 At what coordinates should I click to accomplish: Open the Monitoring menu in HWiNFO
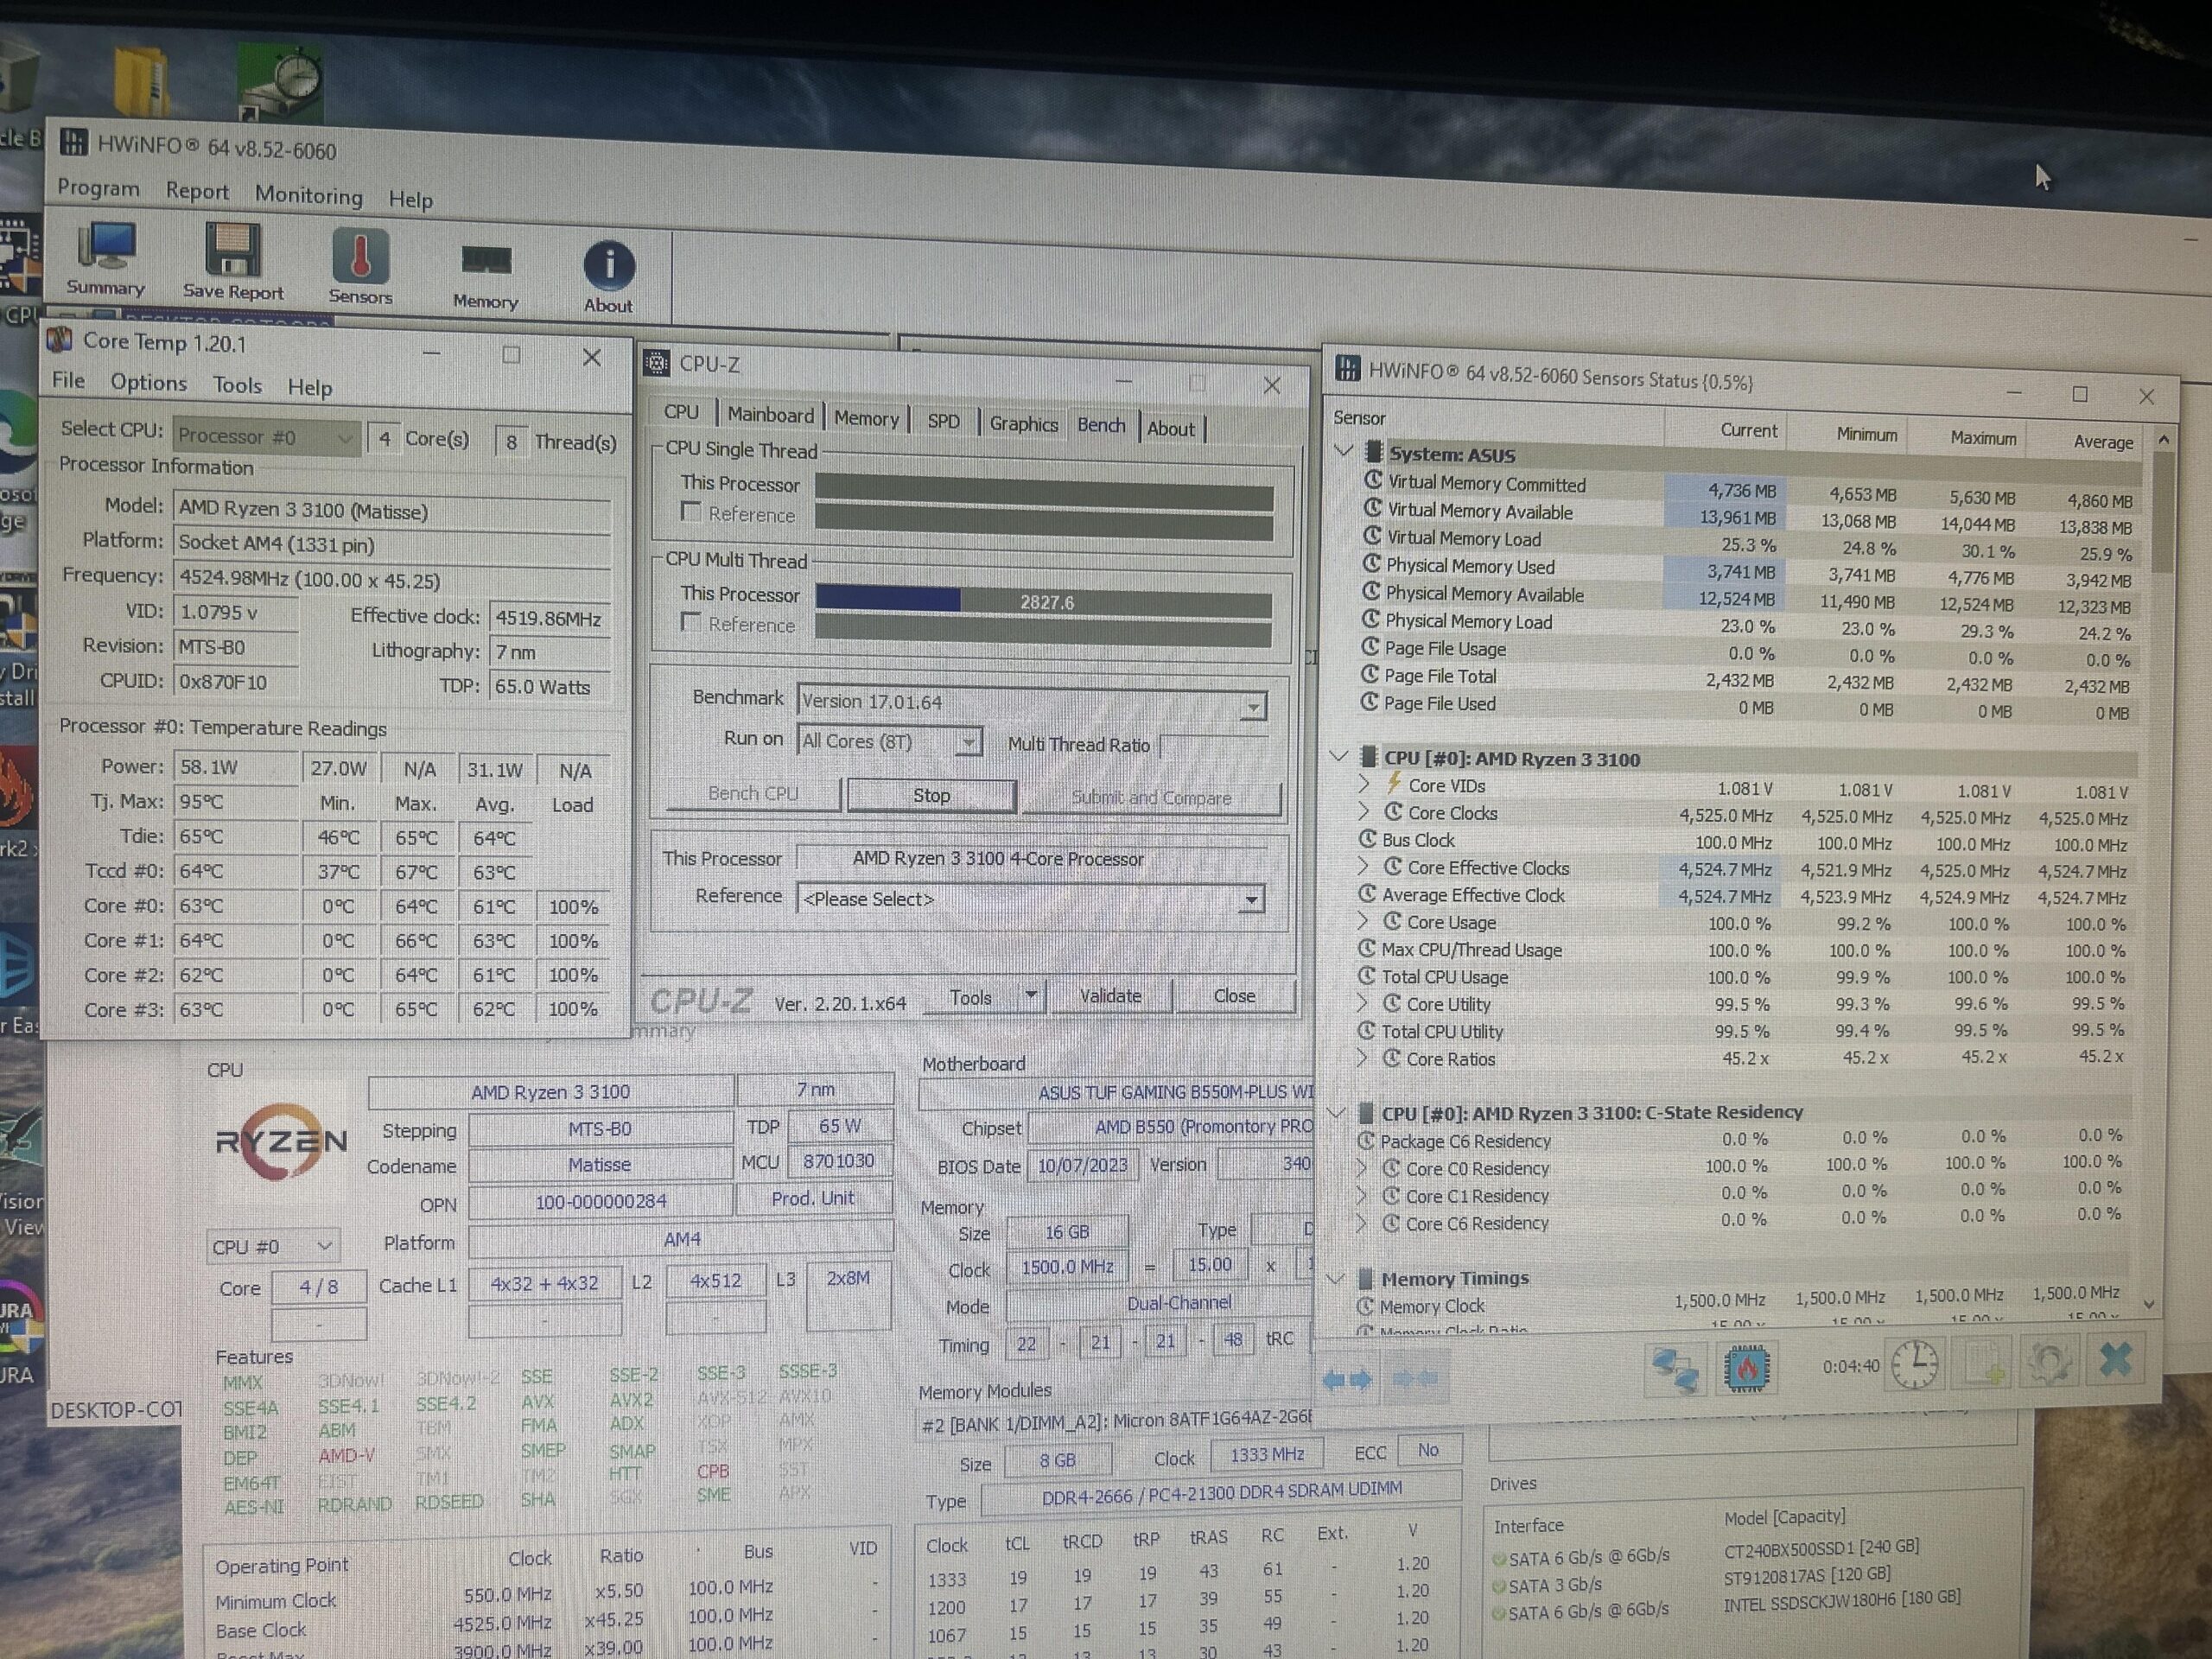[309, 195]
